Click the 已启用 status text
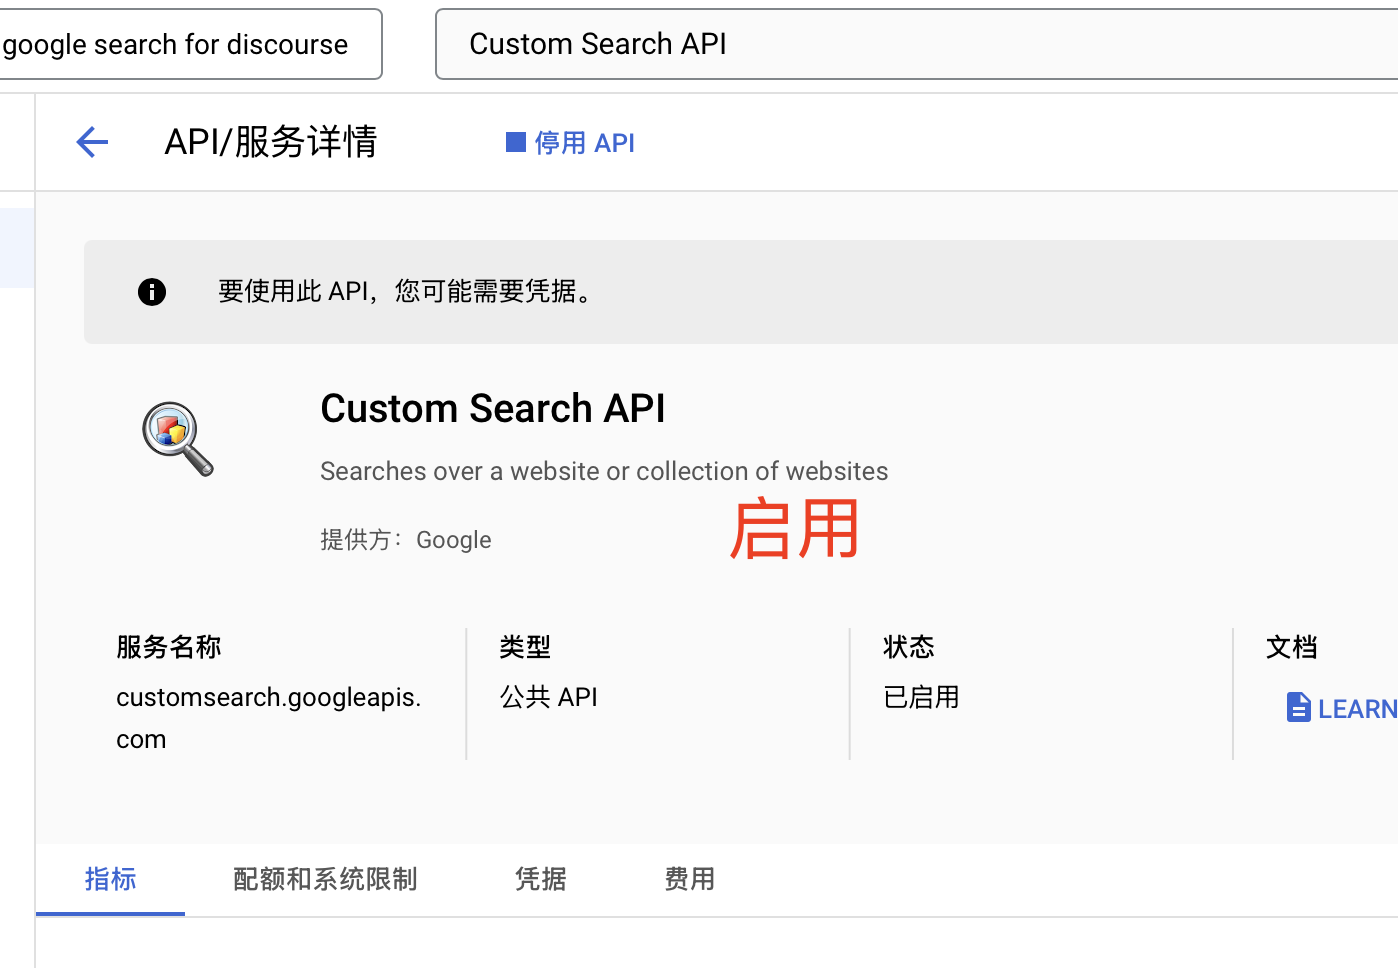Image resolution: width=1398 pixels, height=968 pixels. (920, 696)
